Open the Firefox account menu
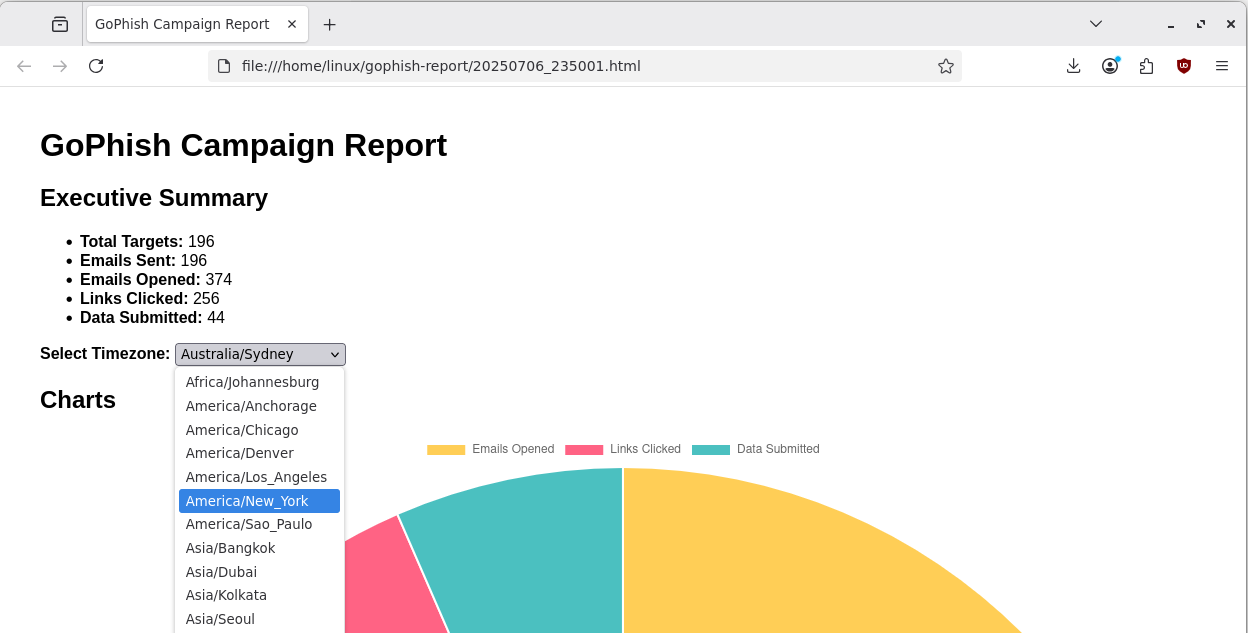This screenshot has height=633, width=1248. coord(1110,66)
